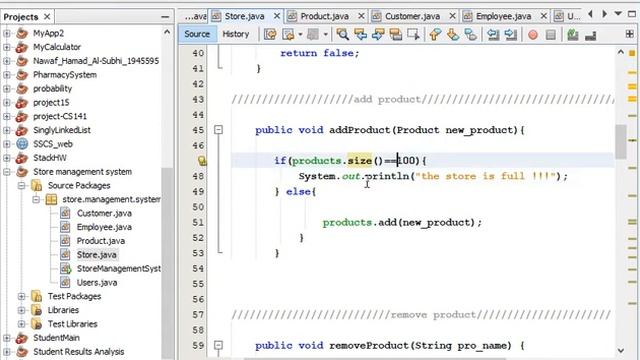Click the Back navigation icon in editor toolbar

(288, 35)
